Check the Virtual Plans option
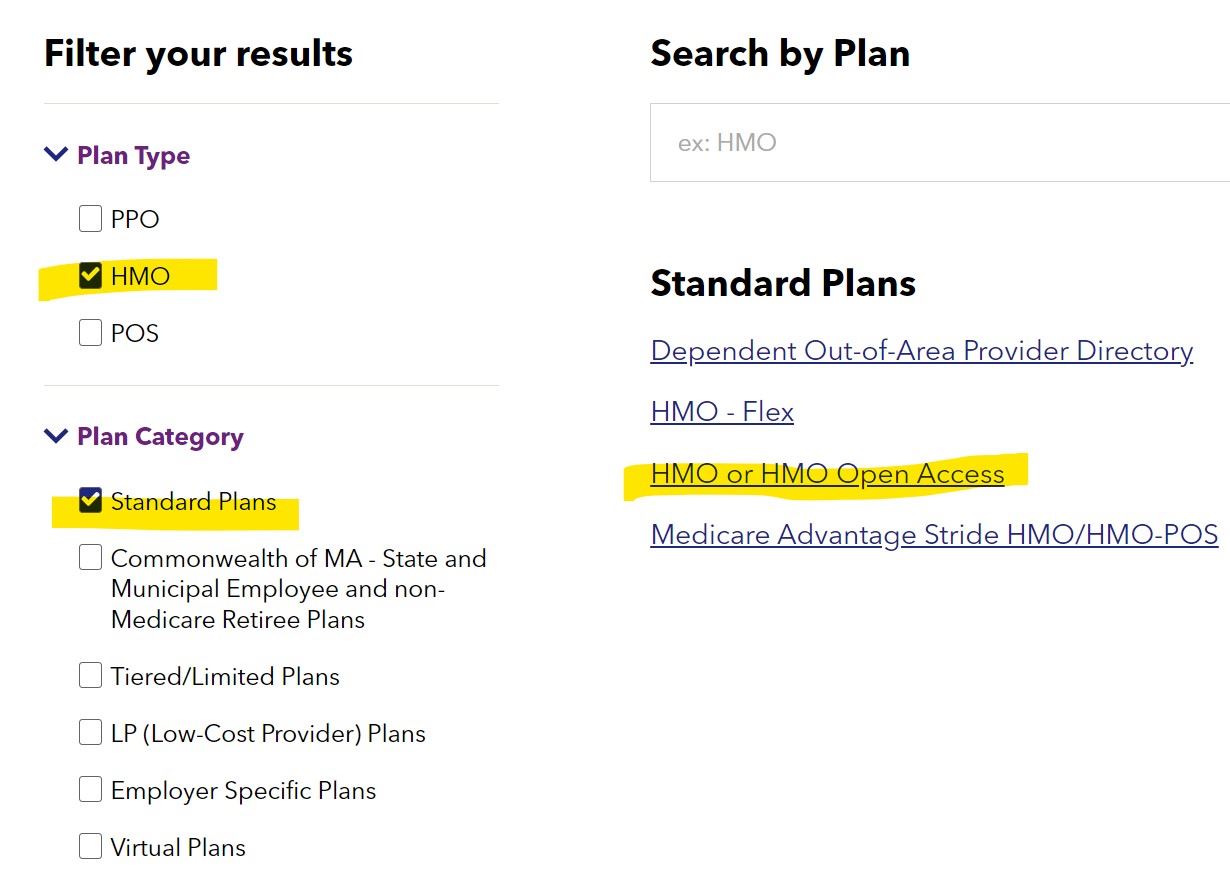 tap(90, 846)
